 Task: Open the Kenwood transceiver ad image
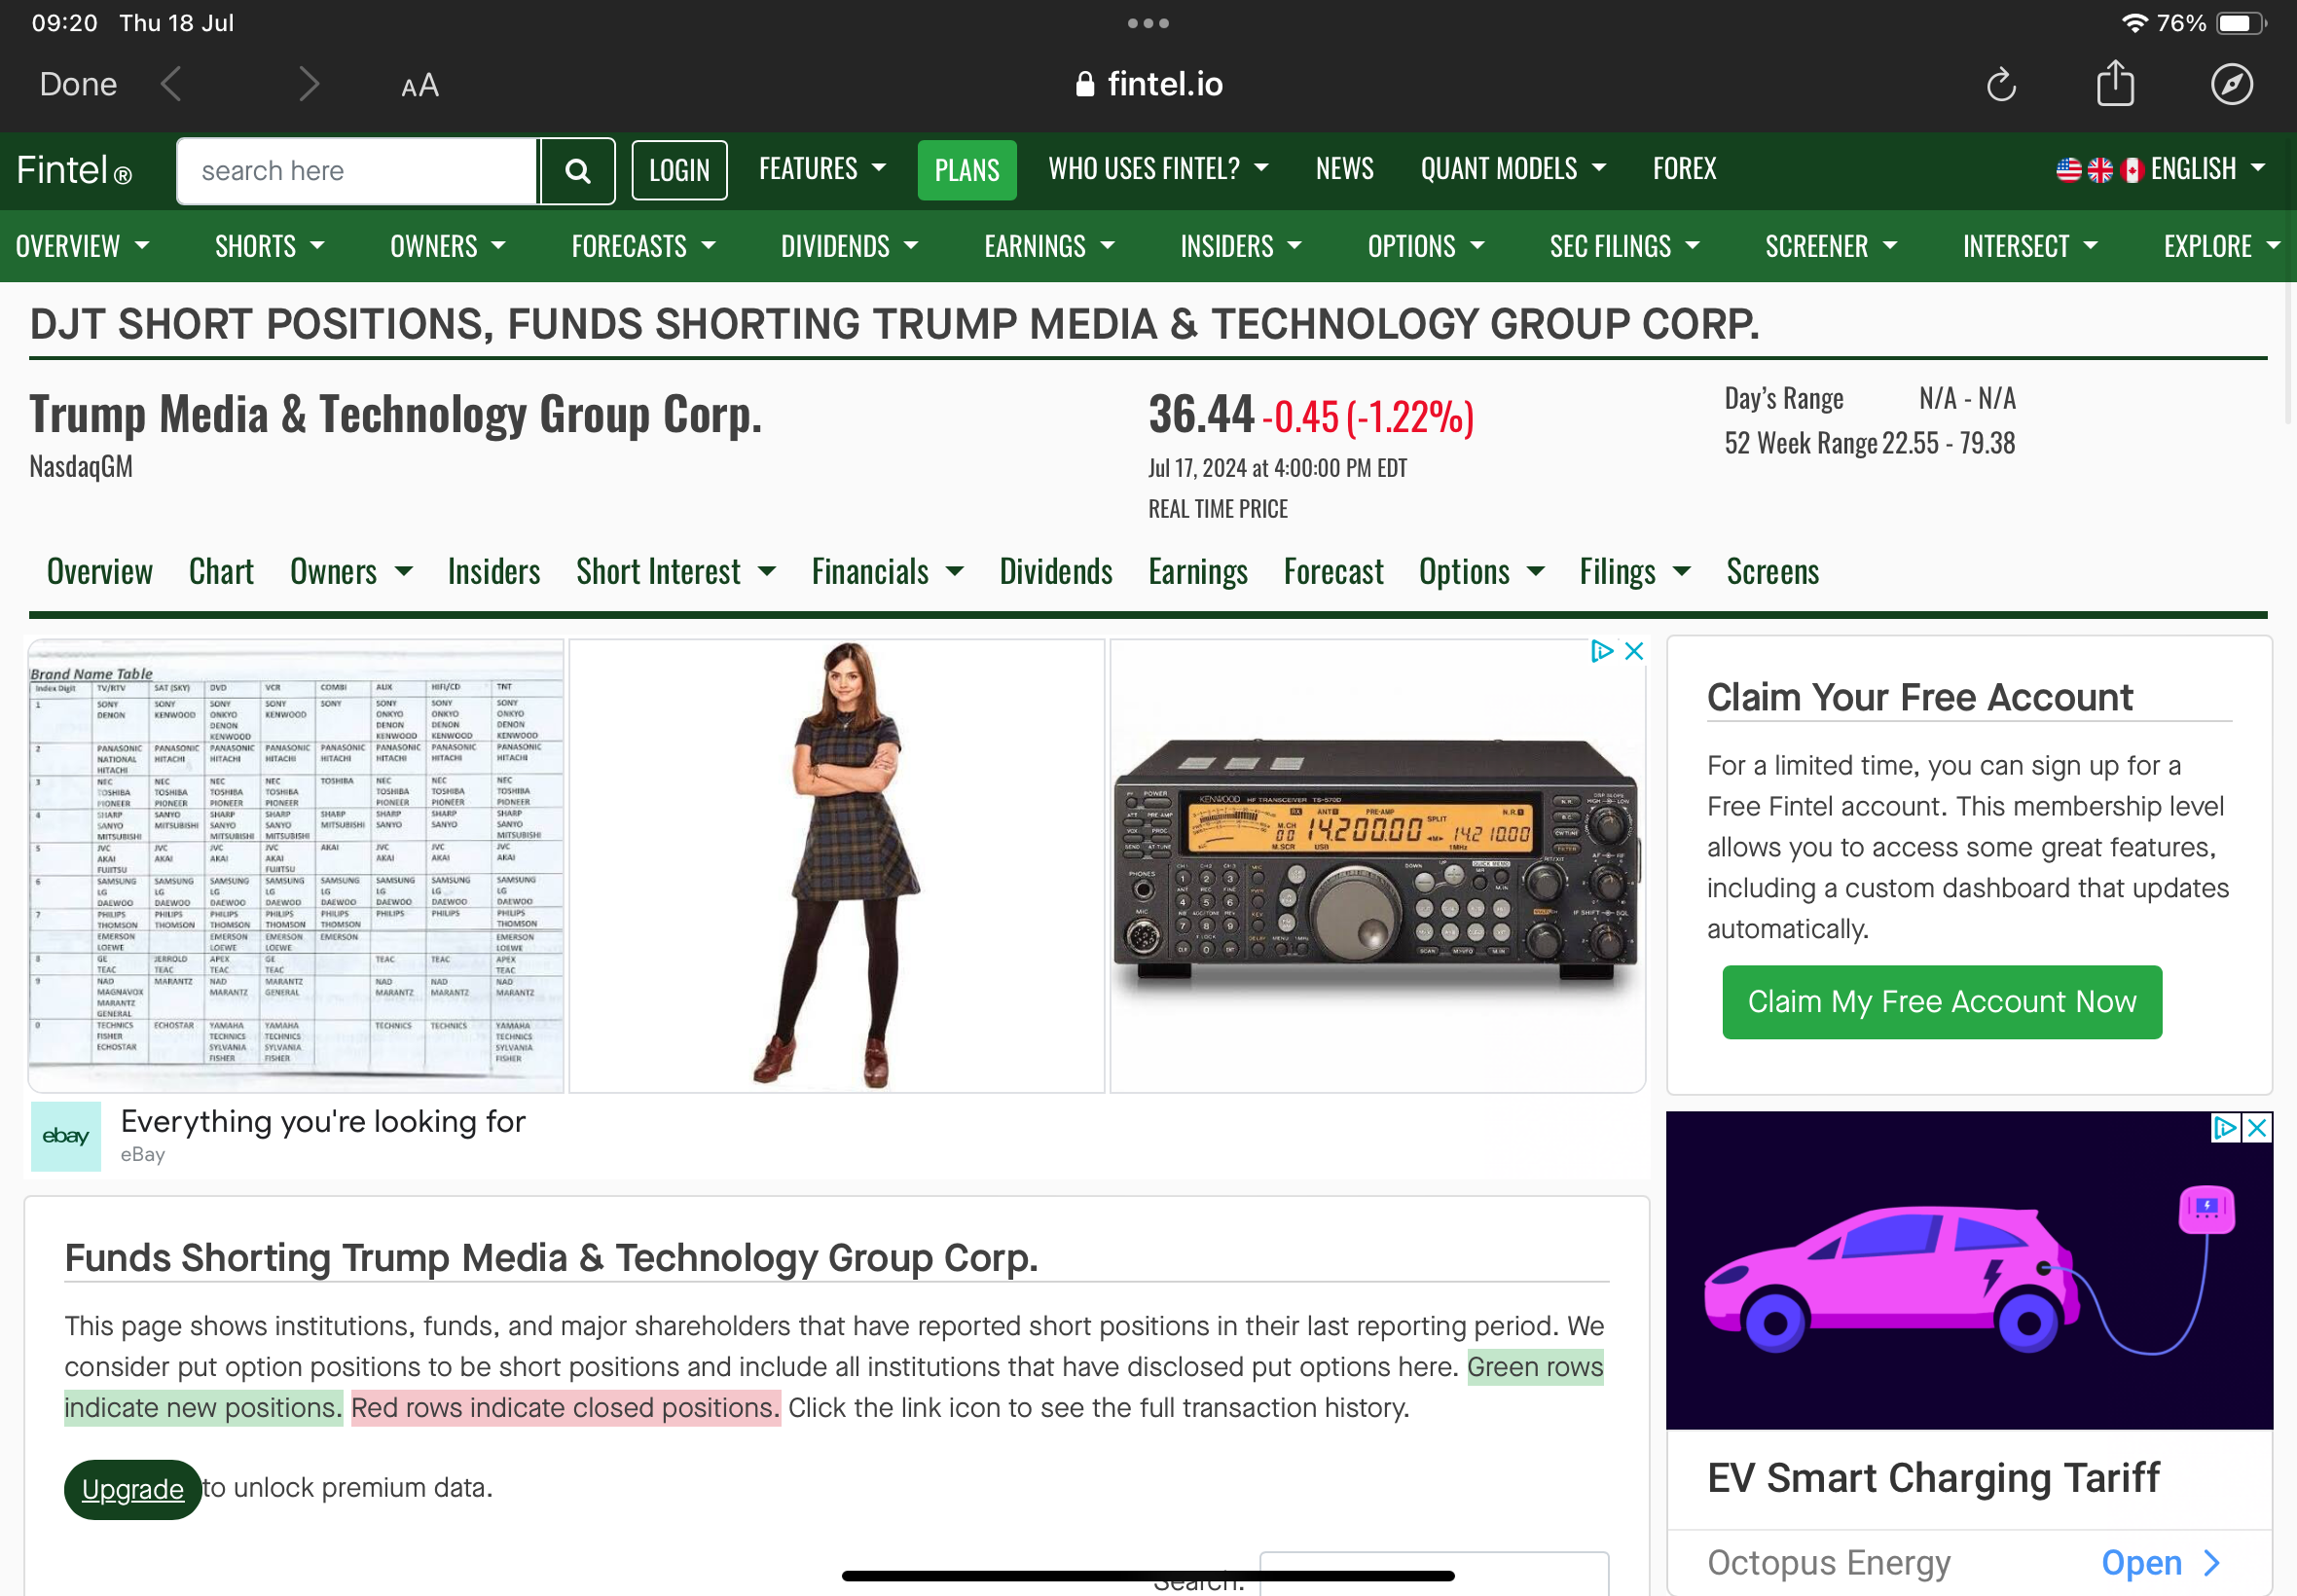1377,866
